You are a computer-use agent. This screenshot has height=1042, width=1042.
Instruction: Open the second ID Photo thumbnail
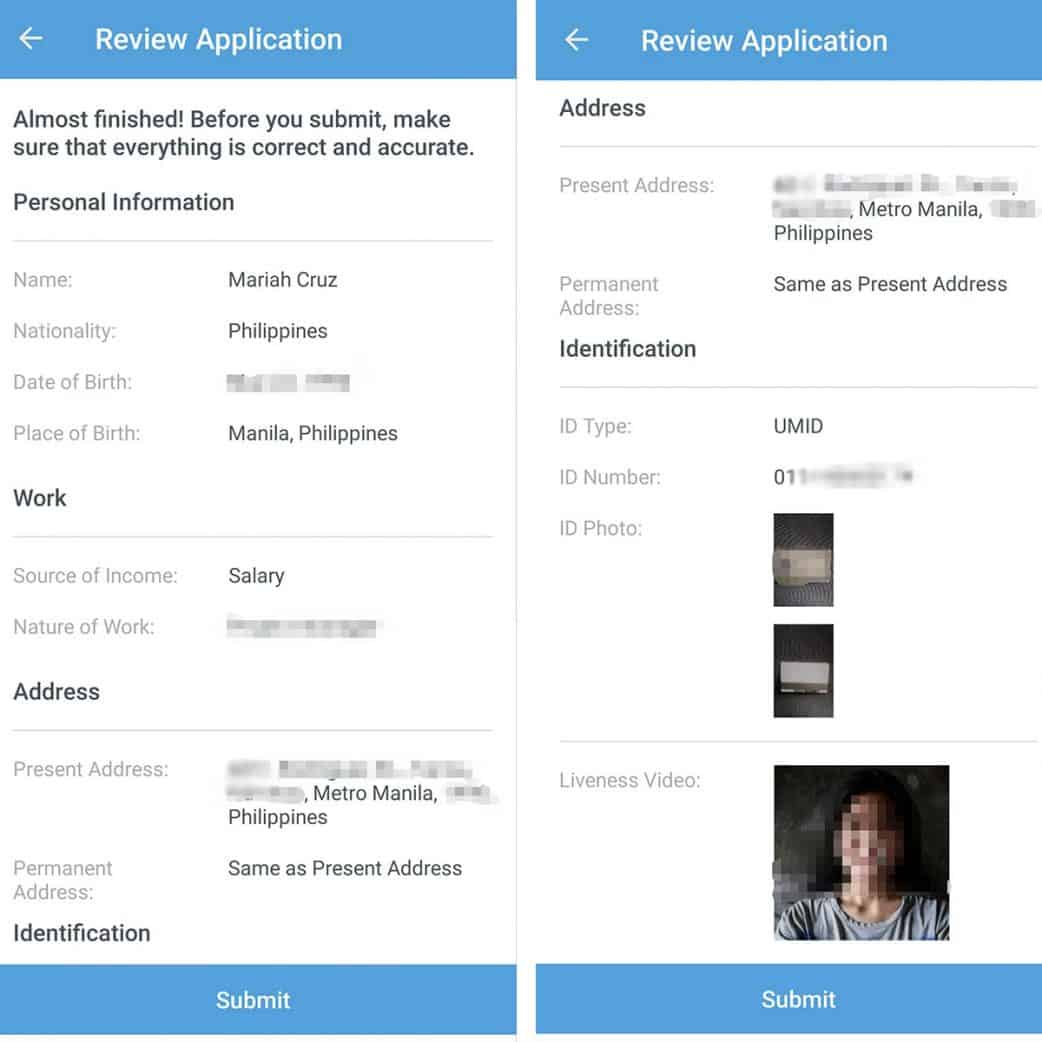click(x=803, y=671)
